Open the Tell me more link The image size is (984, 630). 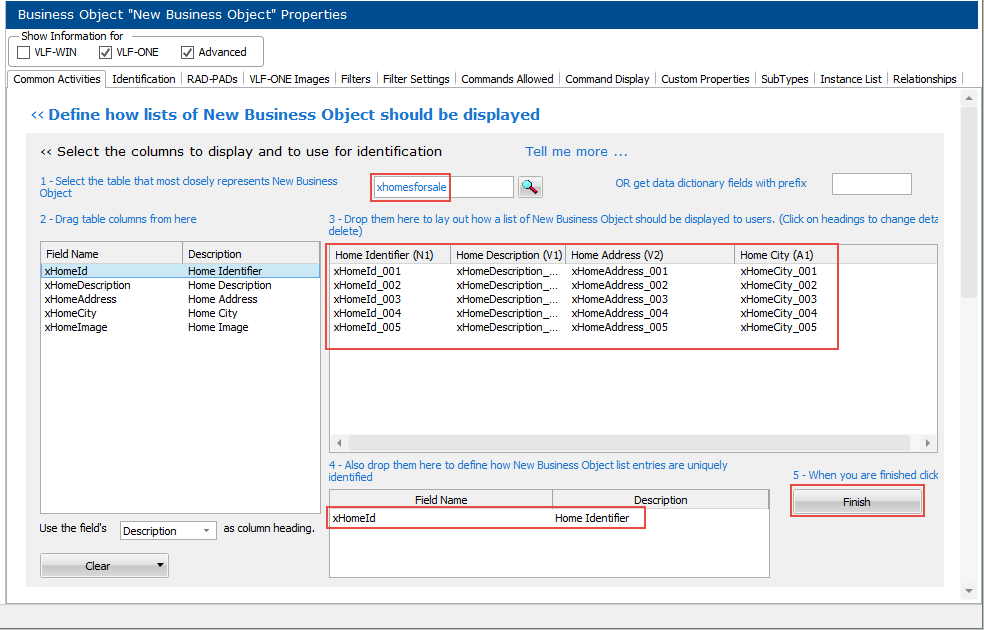(x=576, y=152)
